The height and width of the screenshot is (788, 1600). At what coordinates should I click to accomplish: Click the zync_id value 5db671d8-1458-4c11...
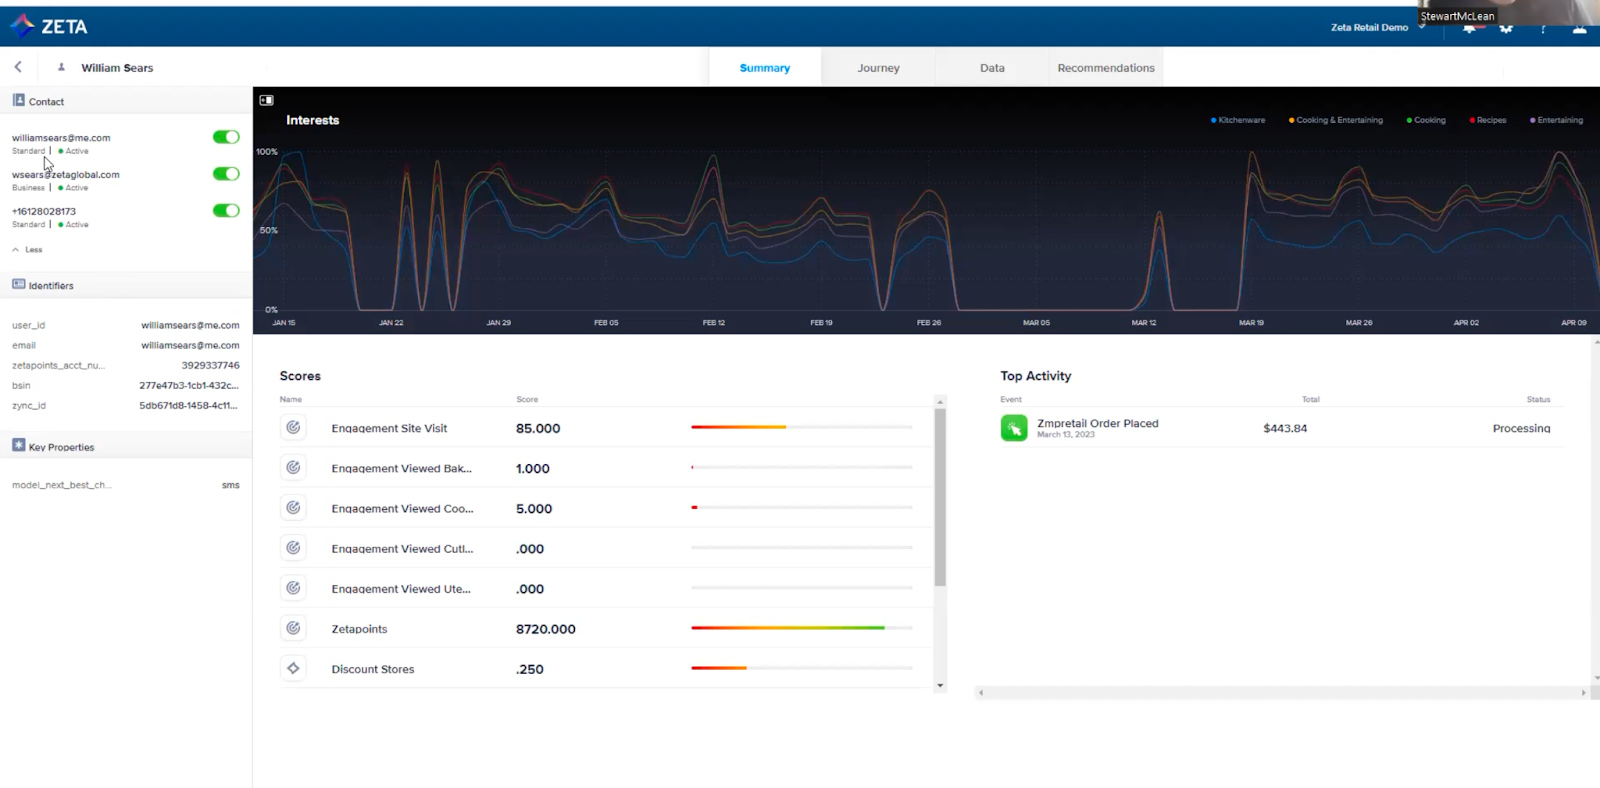pos(189,405)
